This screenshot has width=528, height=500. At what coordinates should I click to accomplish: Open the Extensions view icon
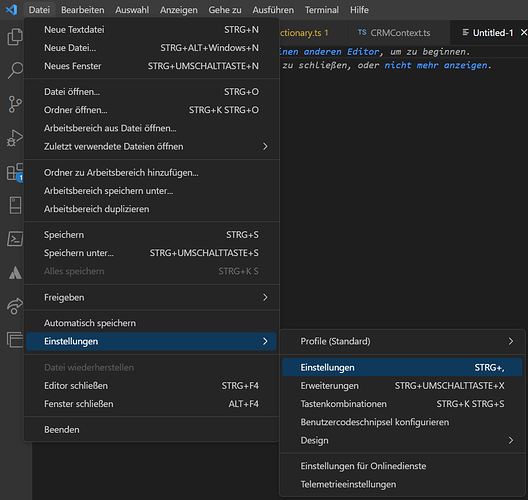pyautogui.click(x=15, y=172)
